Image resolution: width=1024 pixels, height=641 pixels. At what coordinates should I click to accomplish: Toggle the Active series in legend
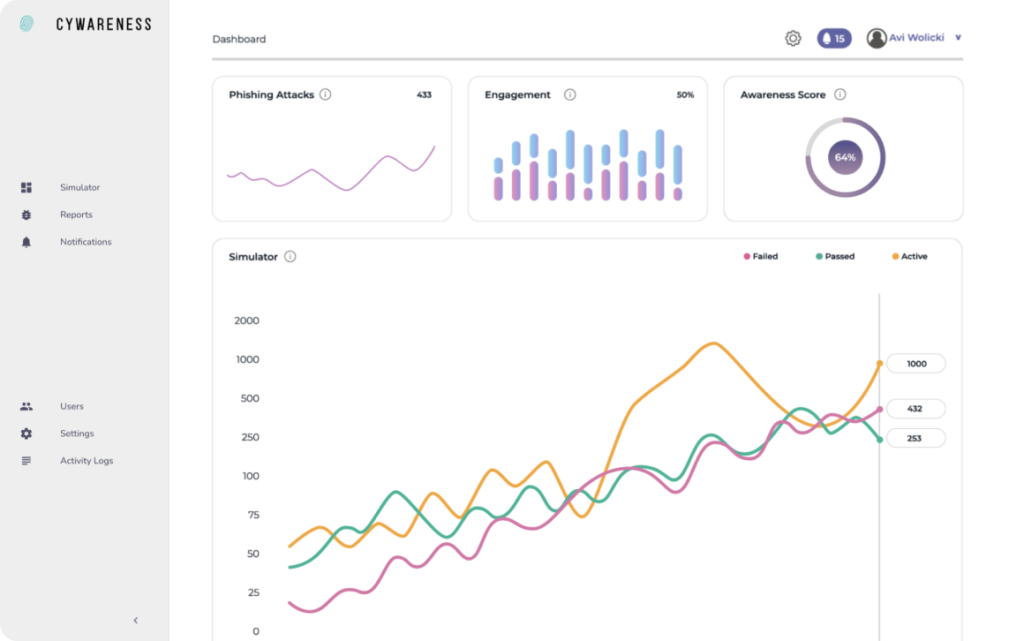click(909, 257)
